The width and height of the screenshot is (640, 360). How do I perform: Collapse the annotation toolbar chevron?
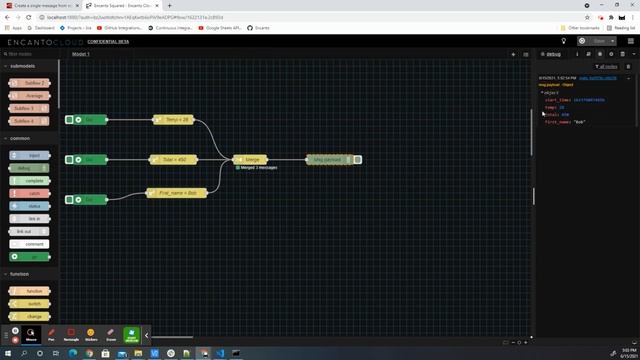[147, 336]
